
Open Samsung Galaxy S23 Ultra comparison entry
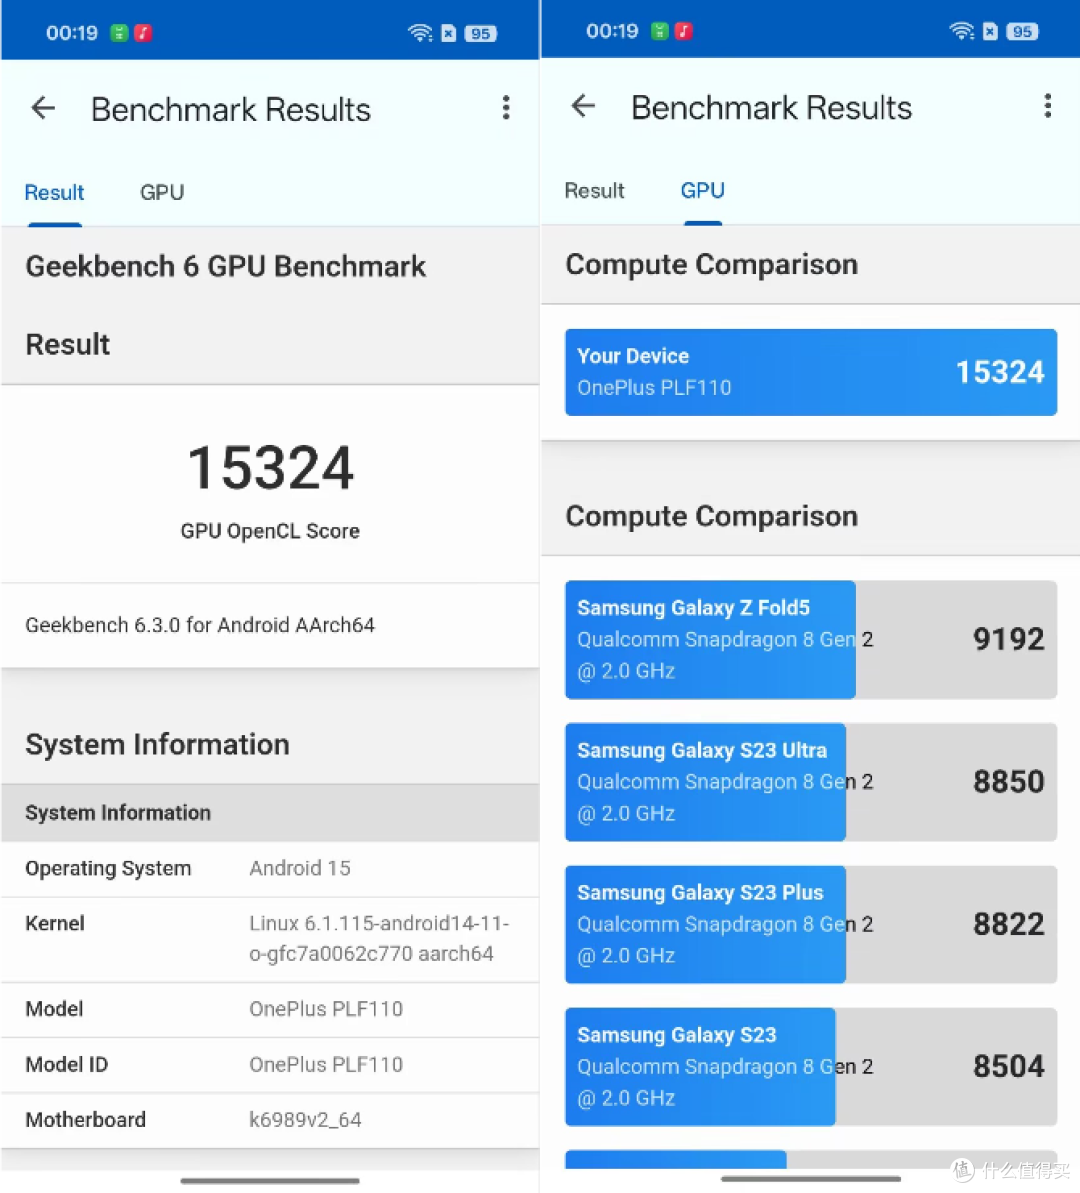point(811,782)
